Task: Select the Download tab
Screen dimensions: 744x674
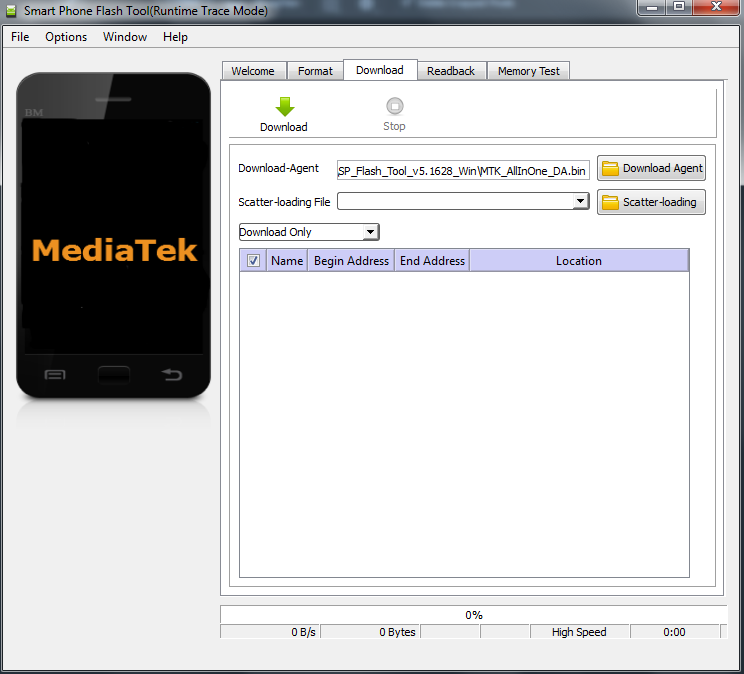Action: (x=380, y=70)
